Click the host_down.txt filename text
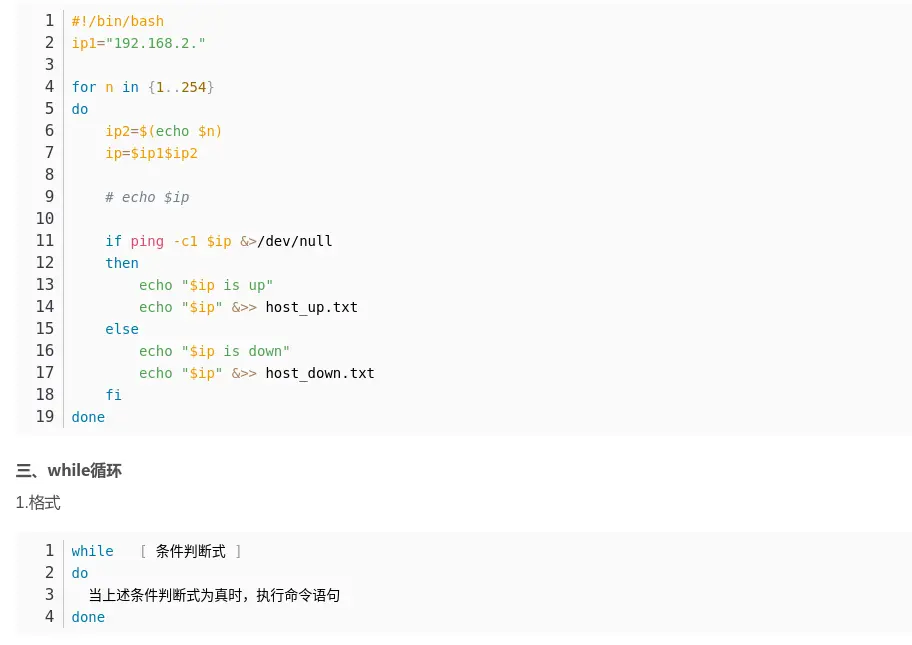The image size is (912, 645). coord(319,373)
